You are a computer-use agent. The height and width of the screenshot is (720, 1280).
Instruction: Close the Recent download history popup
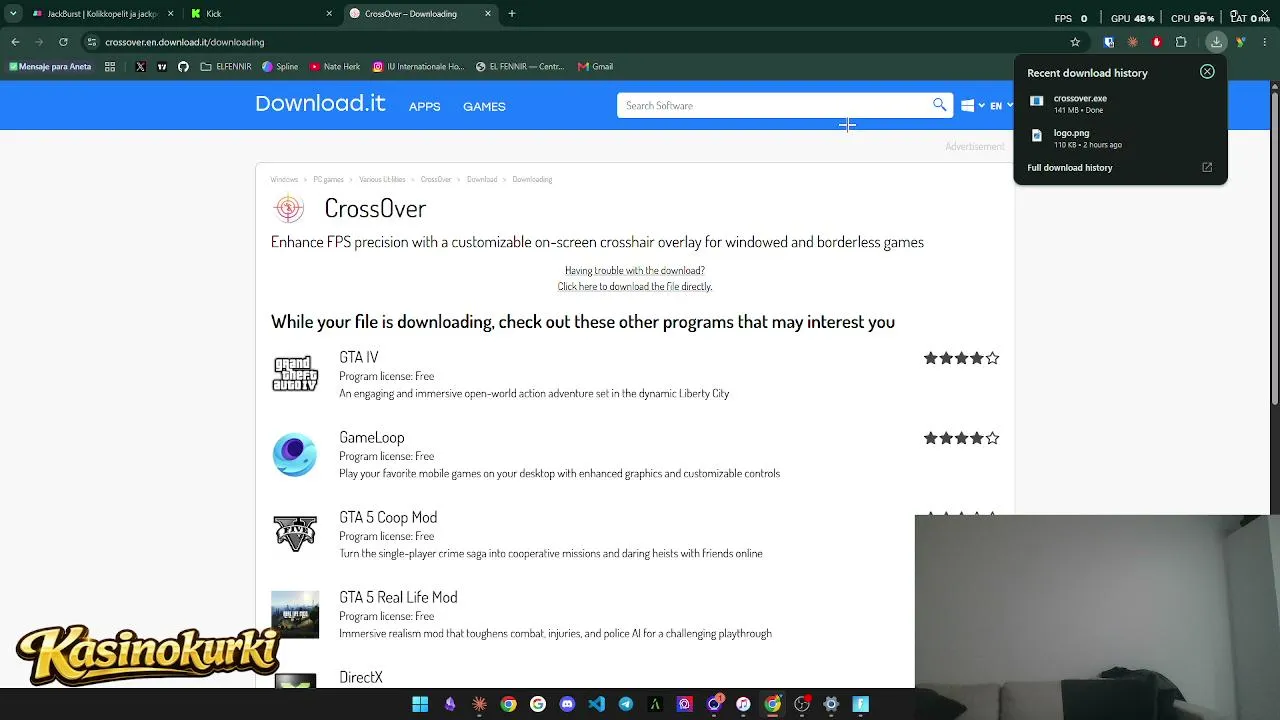(1207, 72)
